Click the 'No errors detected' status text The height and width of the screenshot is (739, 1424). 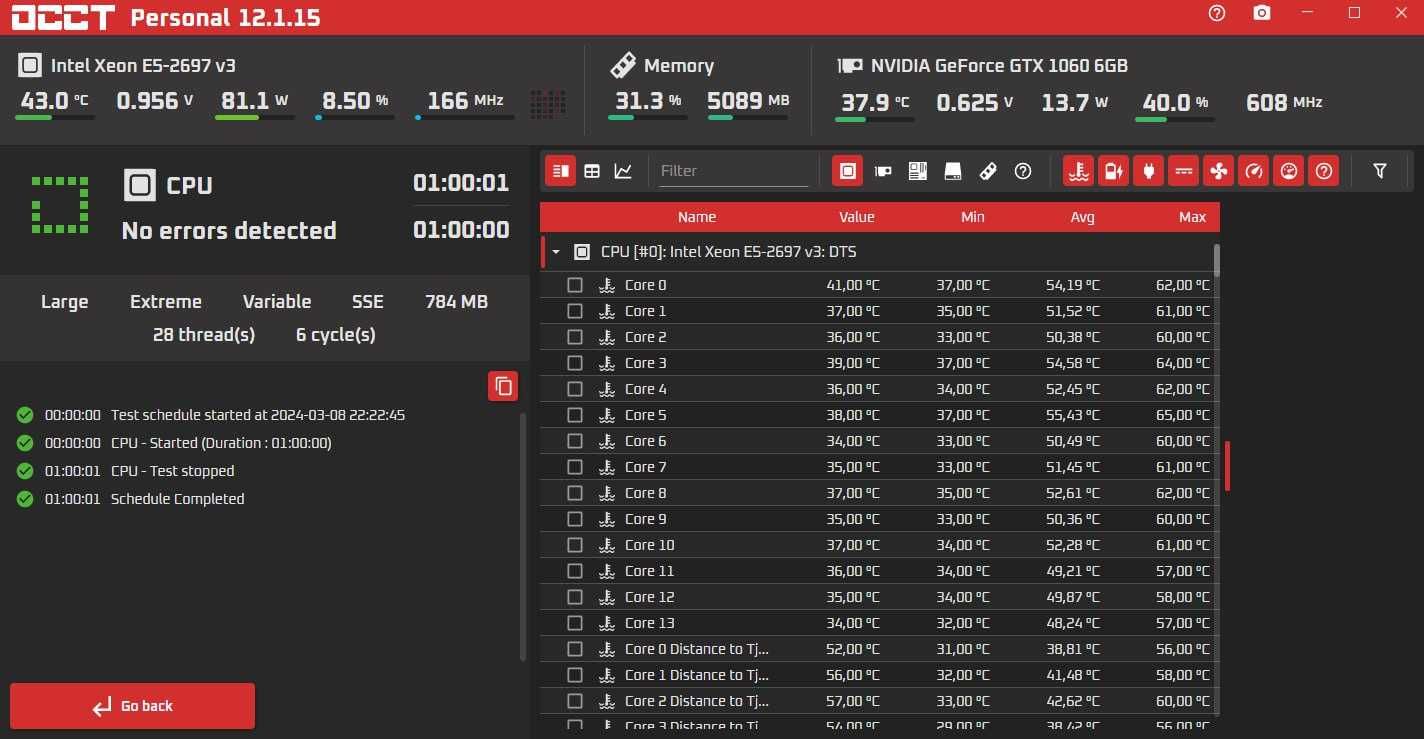(229, 231)
